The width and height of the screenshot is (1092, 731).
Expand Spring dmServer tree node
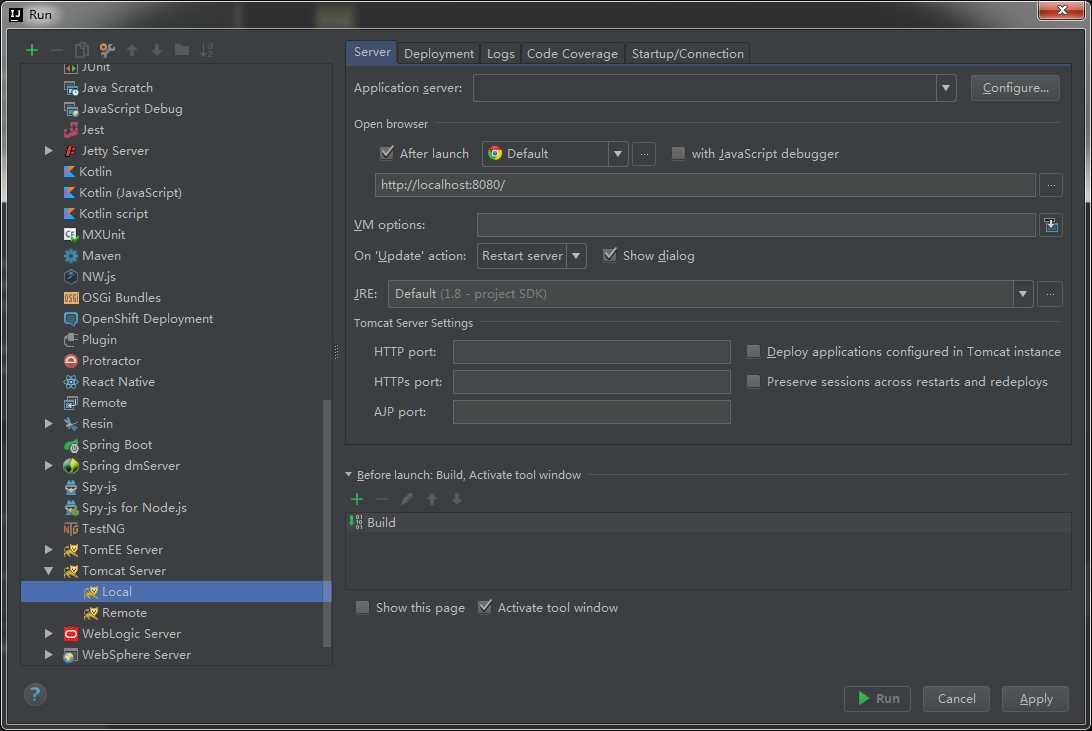(x=48, y=465)
